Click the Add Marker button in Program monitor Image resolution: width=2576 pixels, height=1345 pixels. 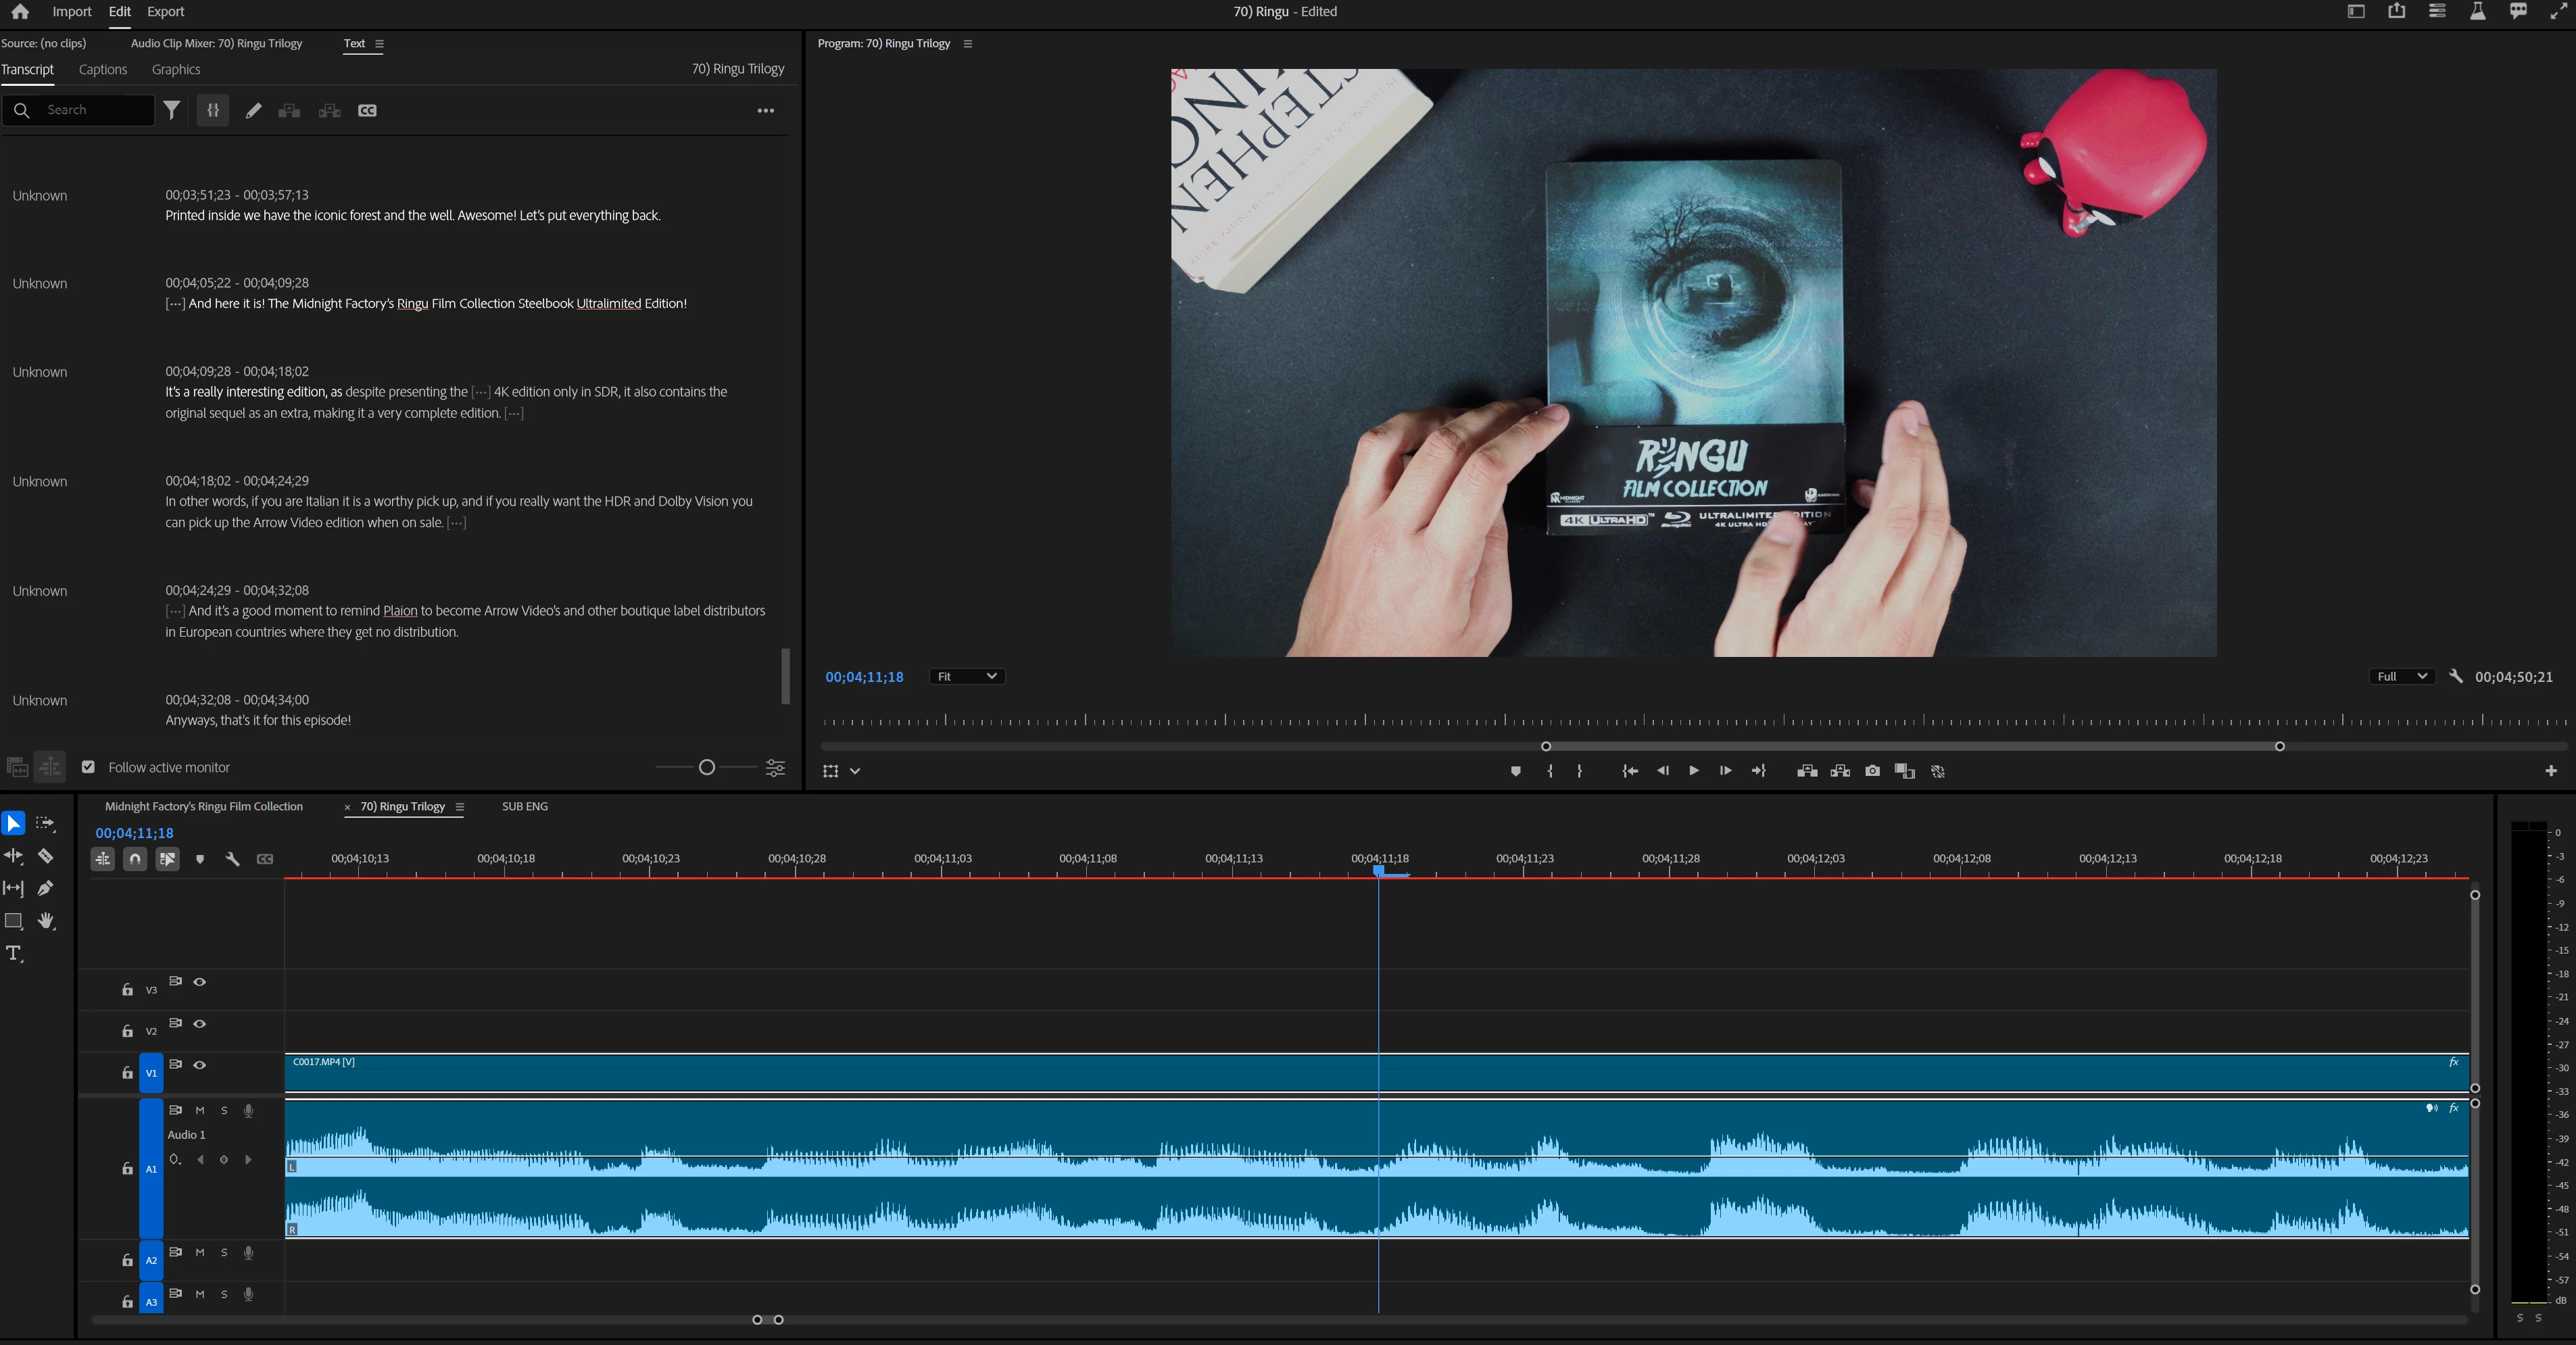click(x=1515, y=771)
